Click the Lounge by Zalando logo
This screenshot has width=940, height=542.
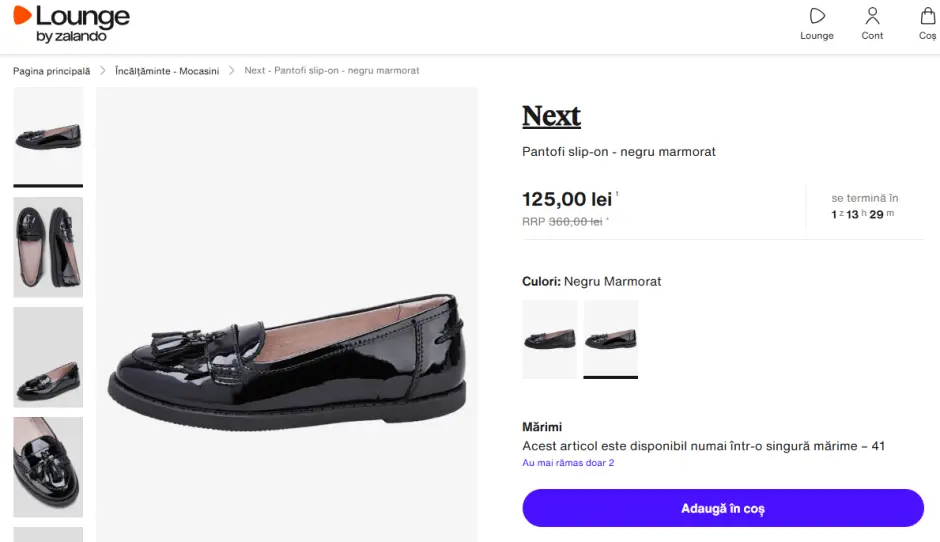[x=70, y=23]
